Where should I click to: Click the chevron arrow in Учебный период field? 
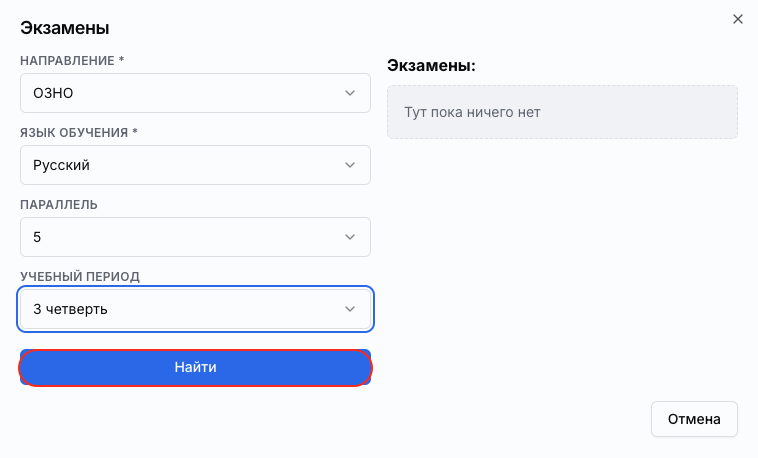350,309
